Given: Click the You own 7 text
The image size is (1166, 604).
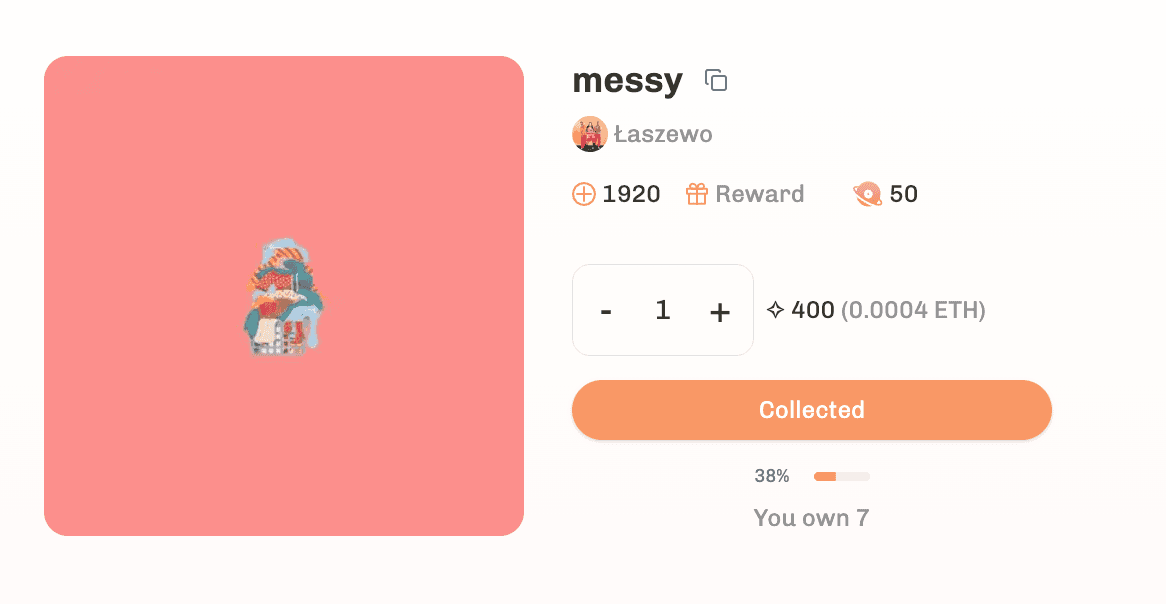Looking at the screenshot, I should click(x=811, y=518).
